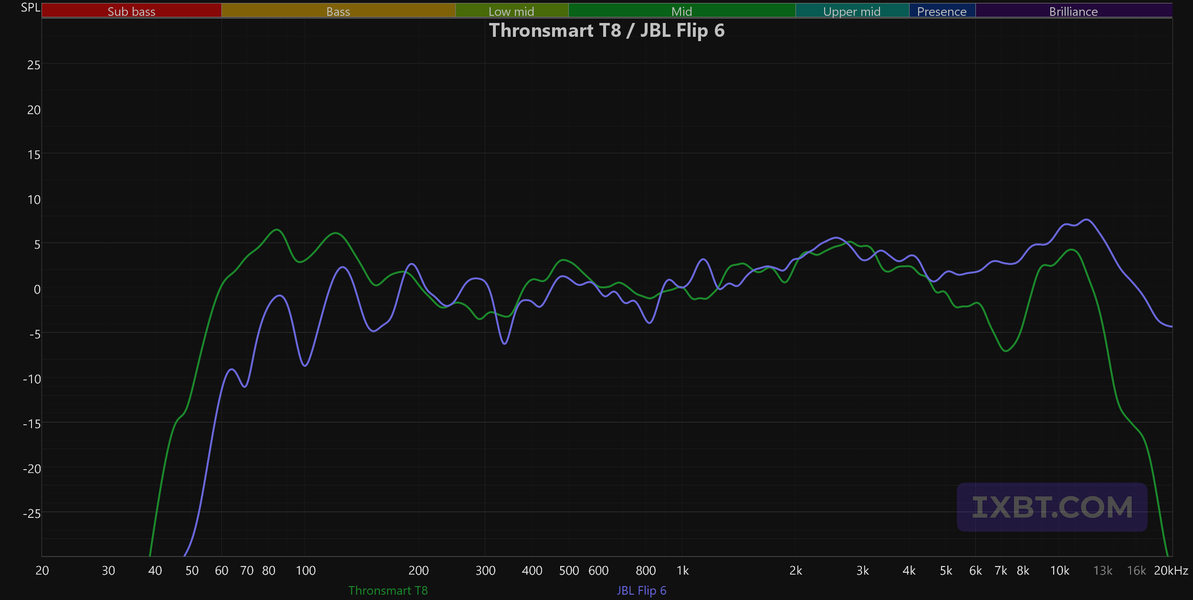Viewport: 1193px width, 600px height.
Task: Click the 1k tick on the frequency axis
Action: click(682, 570)
